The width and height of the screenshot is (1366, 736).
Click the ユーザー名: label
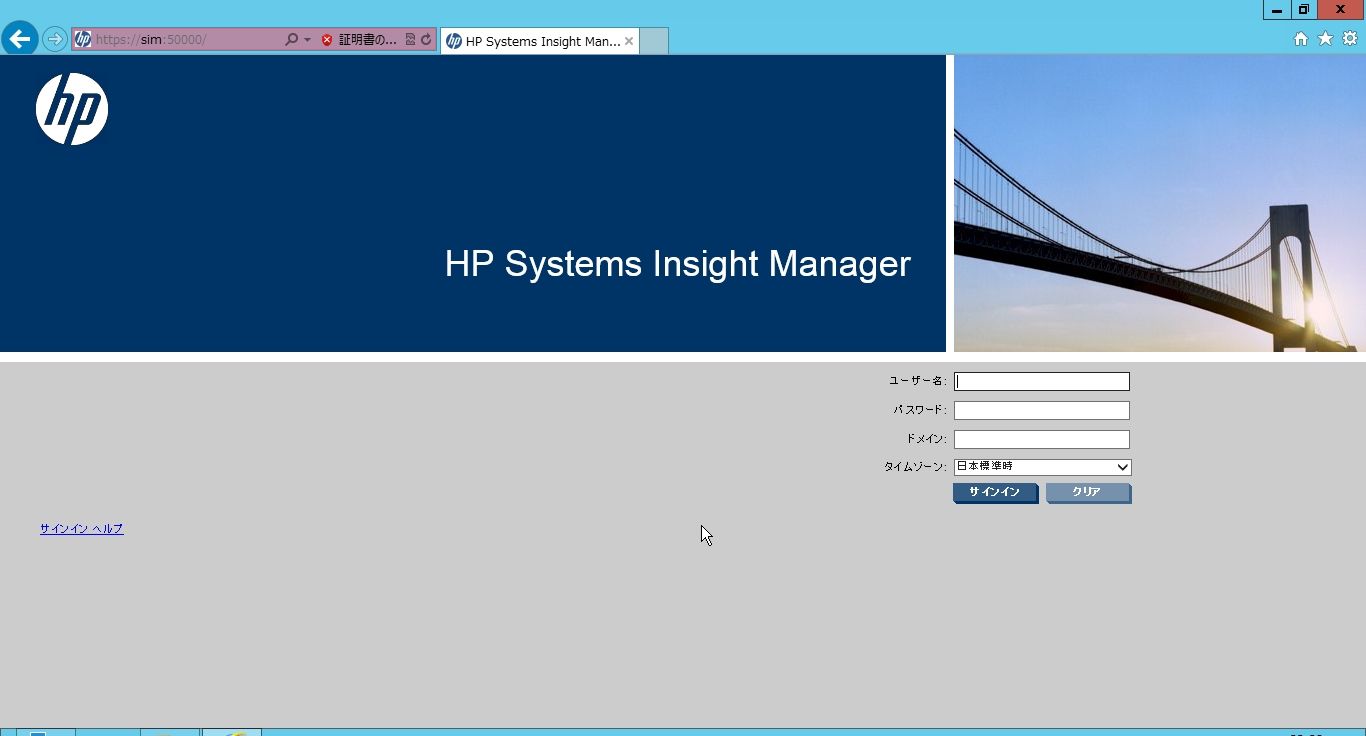[x=917, y=381]
